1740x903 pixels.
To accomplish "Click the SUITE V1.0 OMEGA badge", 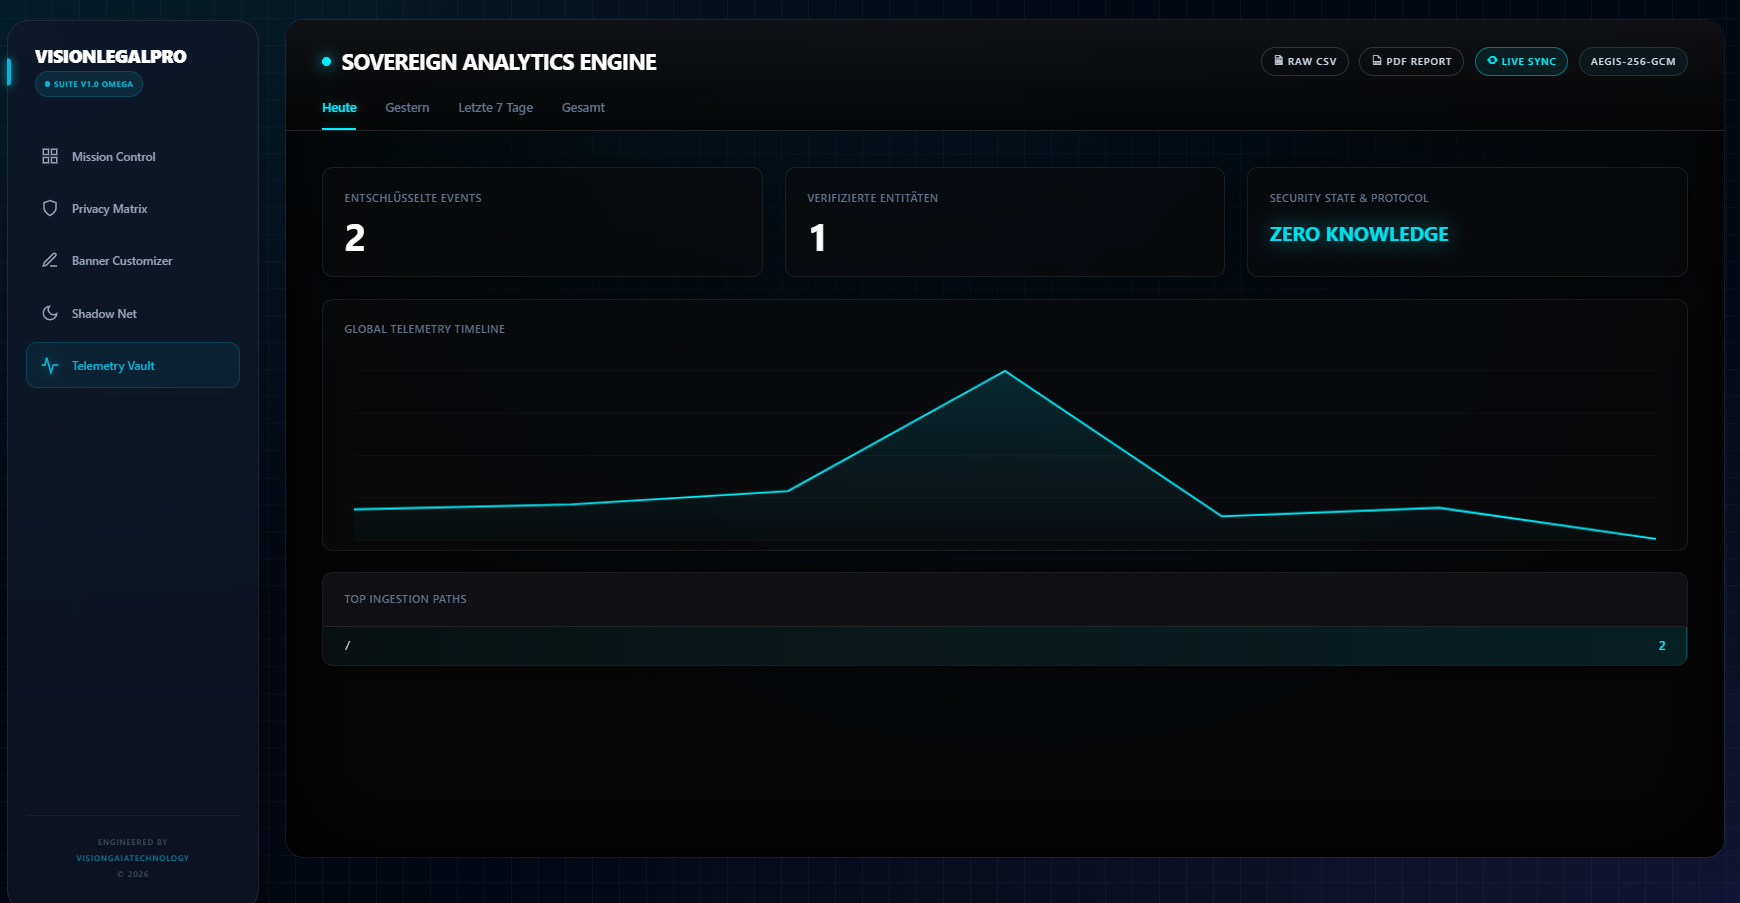I will click(x=89, y=84).
